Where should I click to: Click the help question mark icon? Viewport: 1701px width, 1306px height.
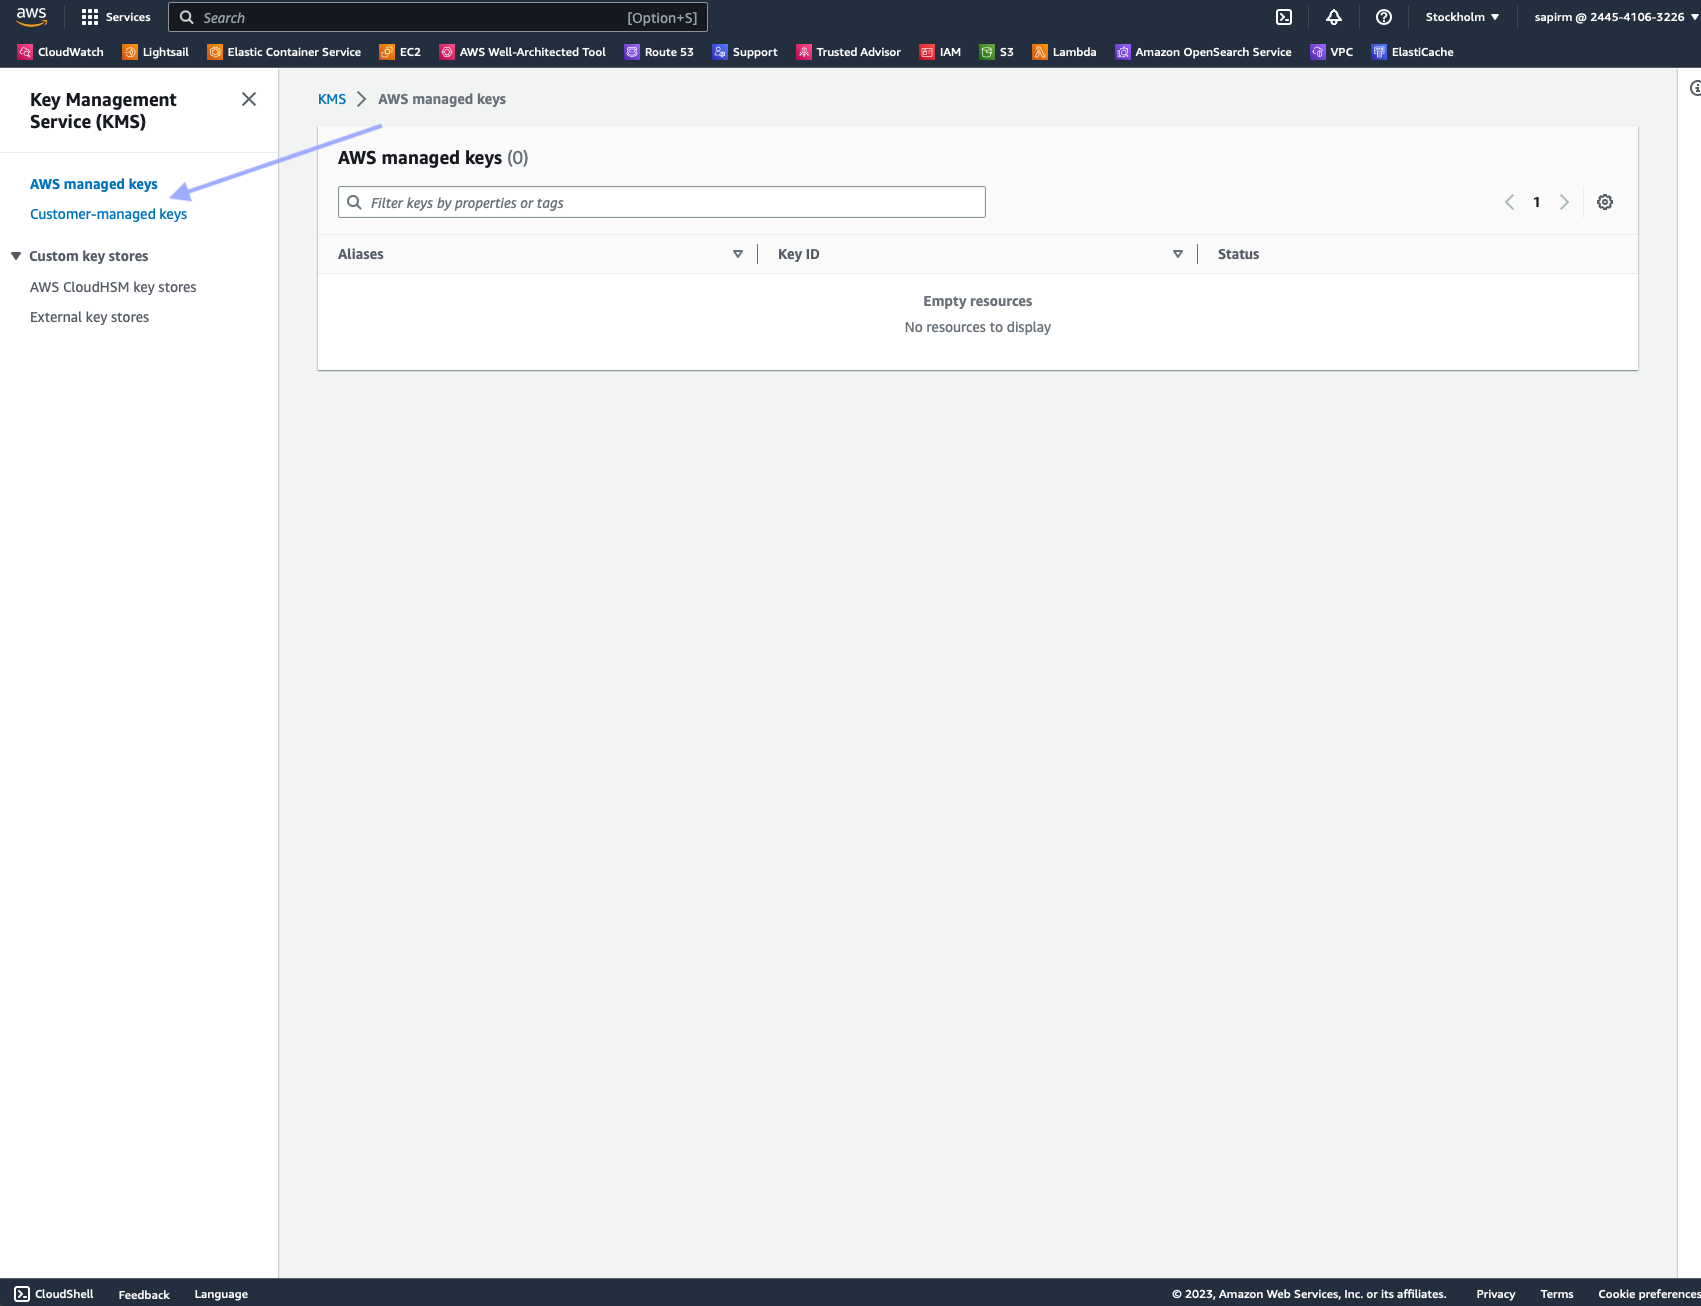pyautogui.click(x=1384, y=17)
